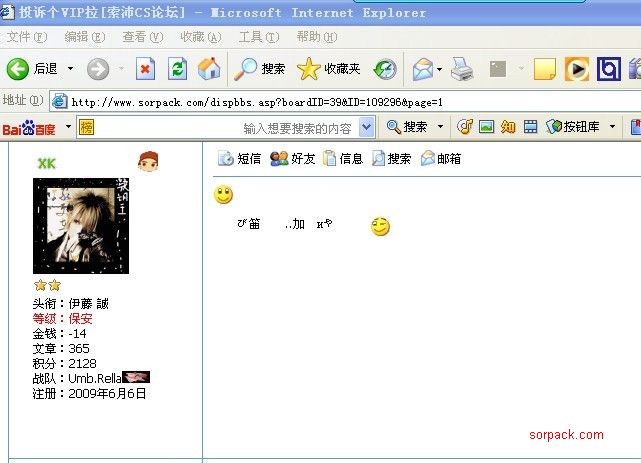Refresh the page with the Refresh icon
Image resolution: width=641 pixels, height=463 pixels.
(x=177, y=69)
